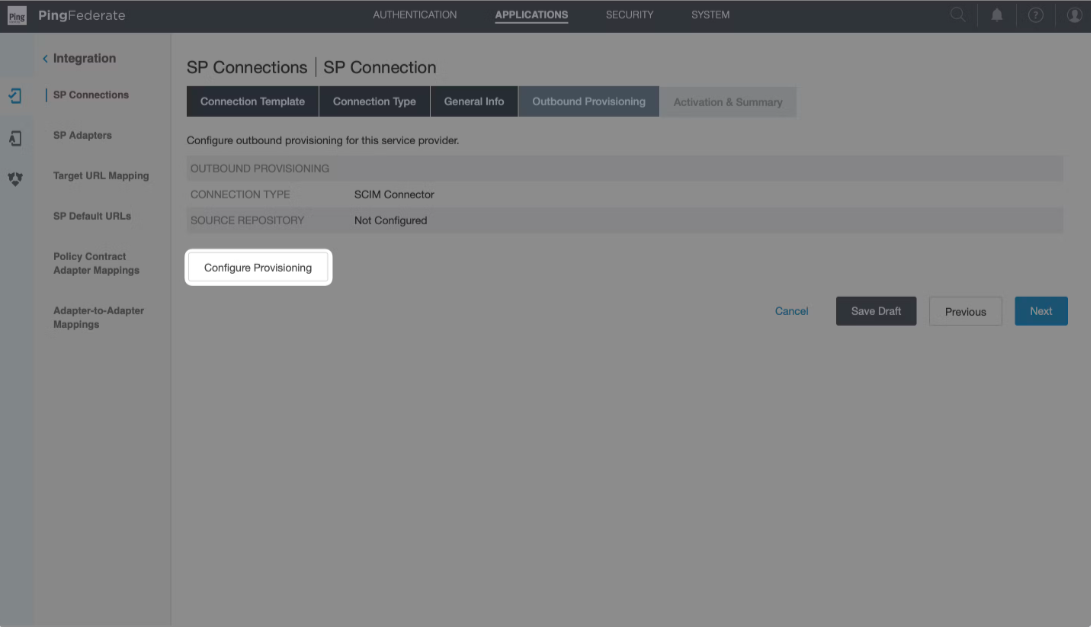
Task: Click the SOURCE REPOSITORY label
Action: point(247,220)
